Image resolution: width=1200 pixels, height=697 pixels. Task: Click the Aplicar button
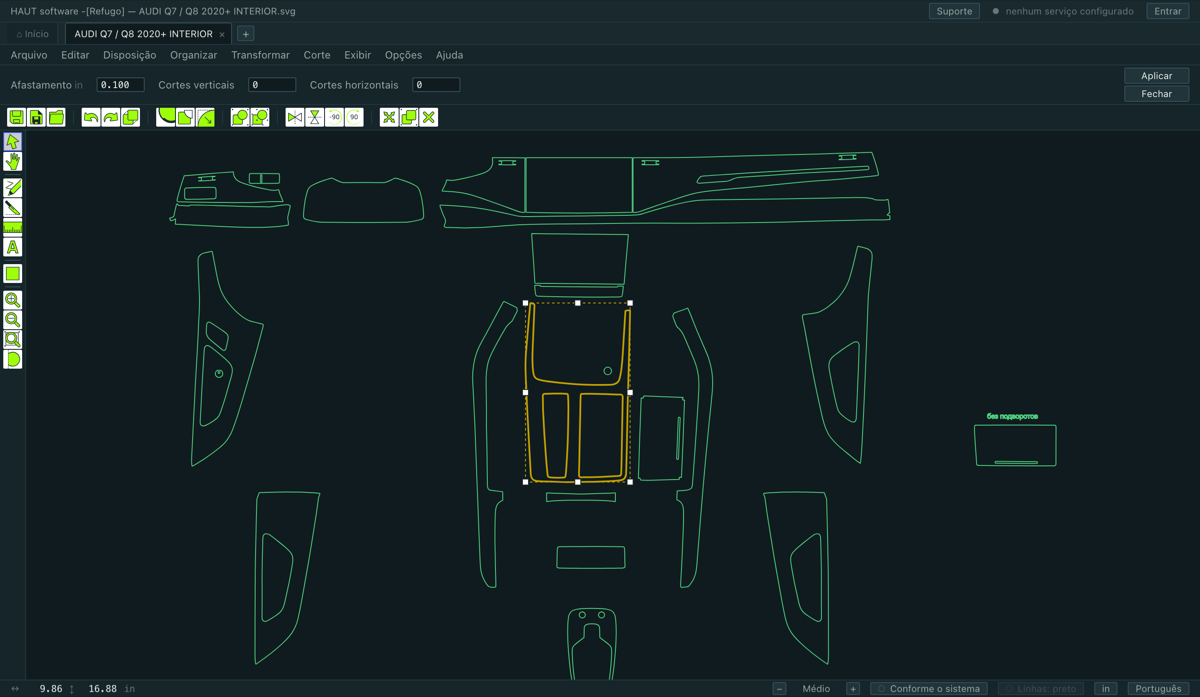coord(1156,76)
